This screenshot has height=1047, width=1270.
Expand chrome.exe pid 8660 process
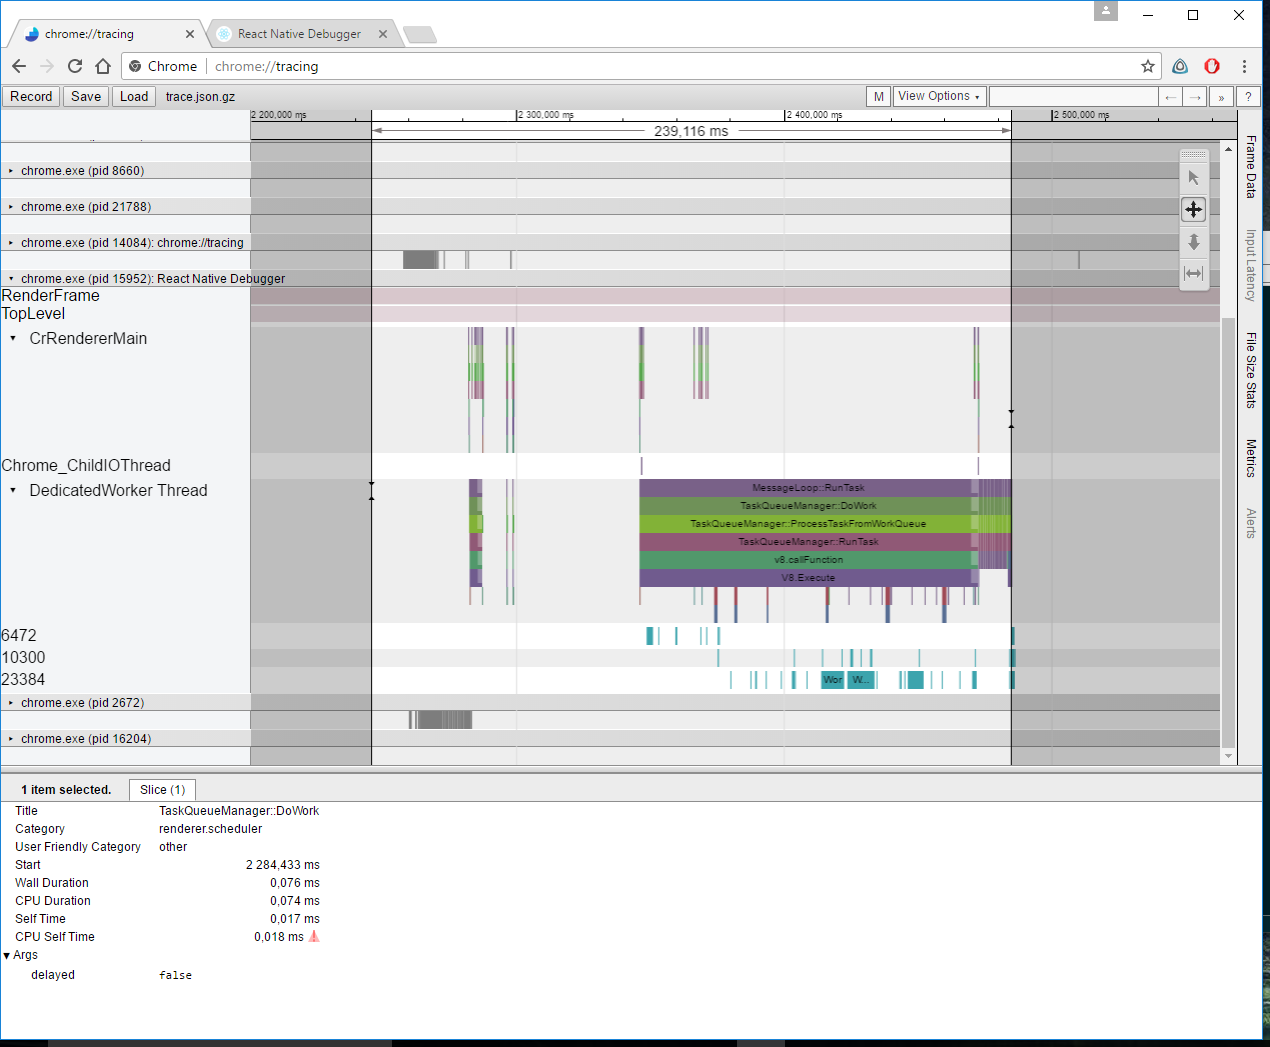tap(11, 171)
